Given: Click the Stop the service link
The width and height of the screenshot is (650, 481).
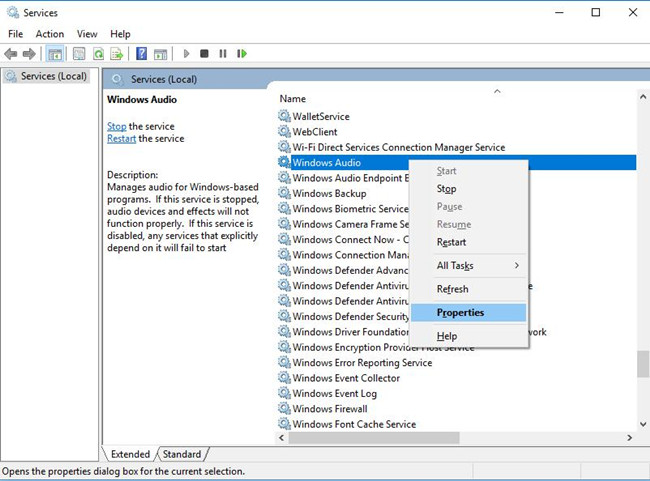Looking at the screenshot, I should click(x=116, y=126).
